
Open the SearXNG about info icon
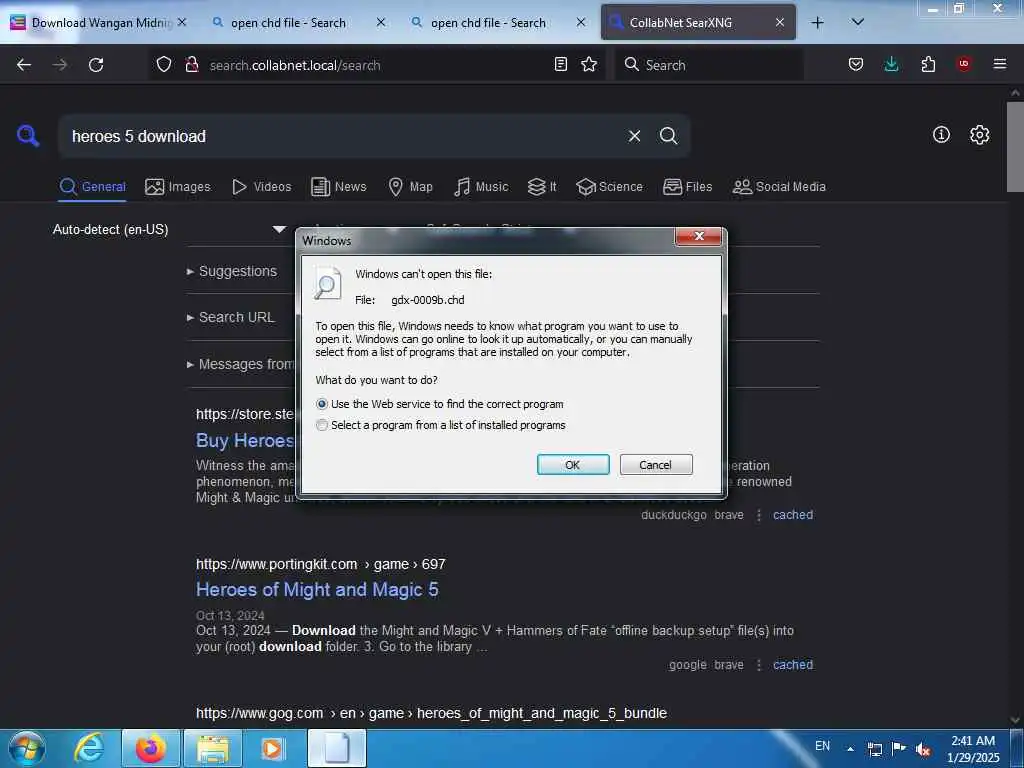point(941,135)
